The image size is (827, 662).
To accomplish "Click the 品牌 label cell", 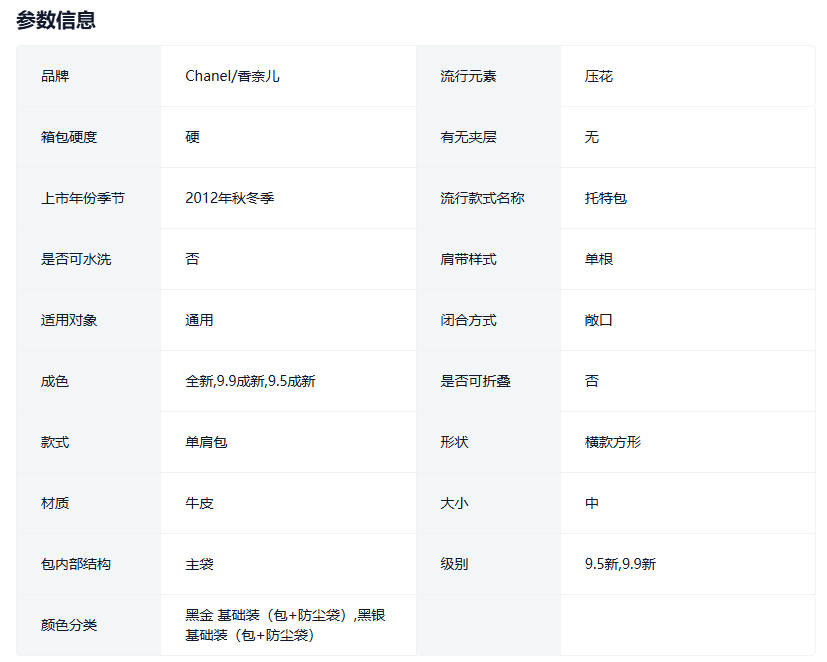I will tap(55, 76).
